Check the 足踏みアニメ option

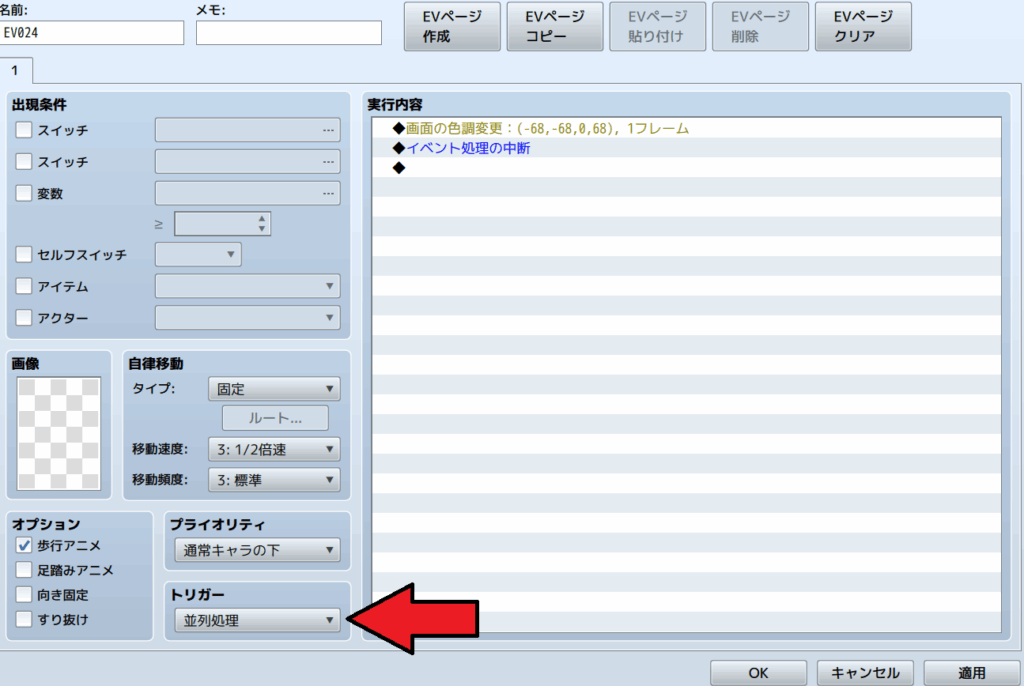click(24, 570)
